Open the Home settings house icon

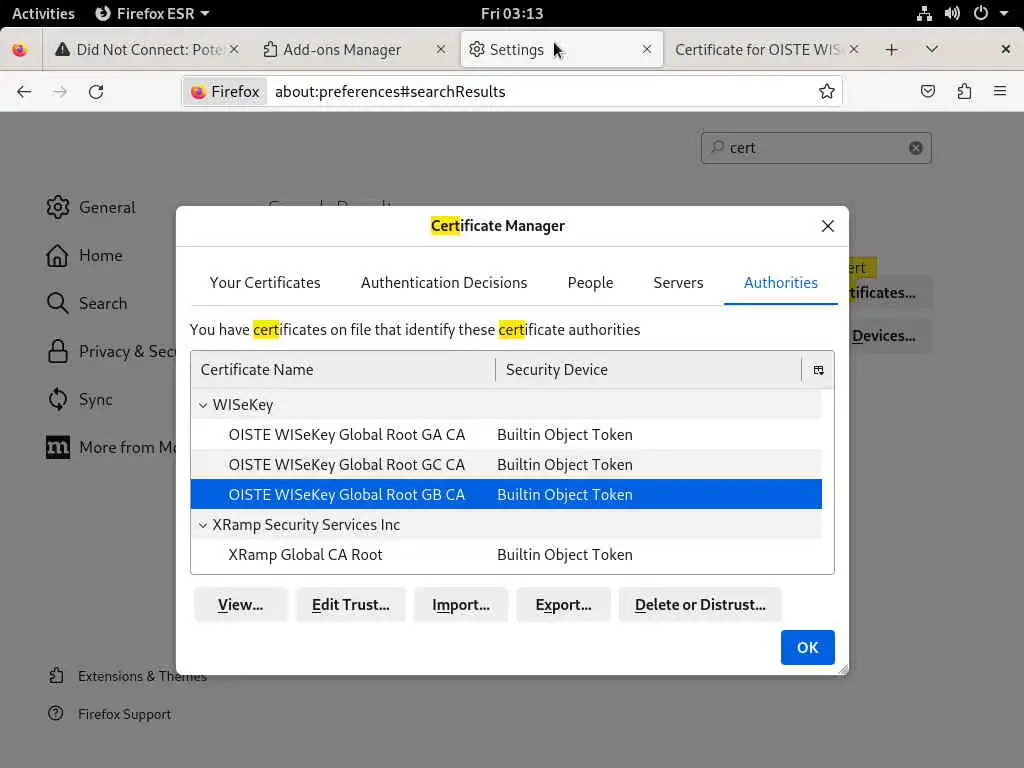pos(57,255)
